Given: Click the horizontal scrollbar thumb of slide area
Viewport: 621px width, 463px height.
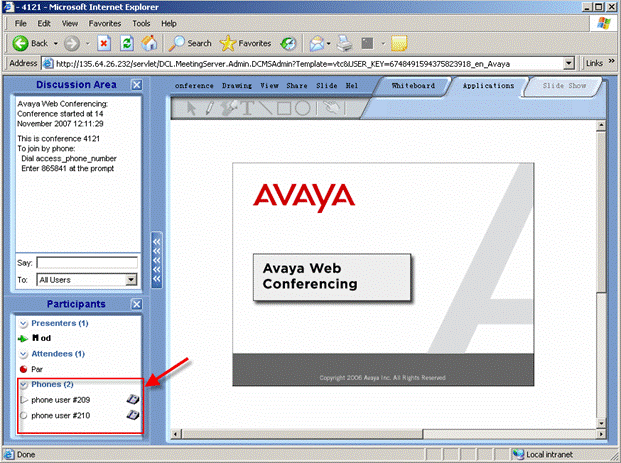Looking at the screenshot, I should (303, 434).
